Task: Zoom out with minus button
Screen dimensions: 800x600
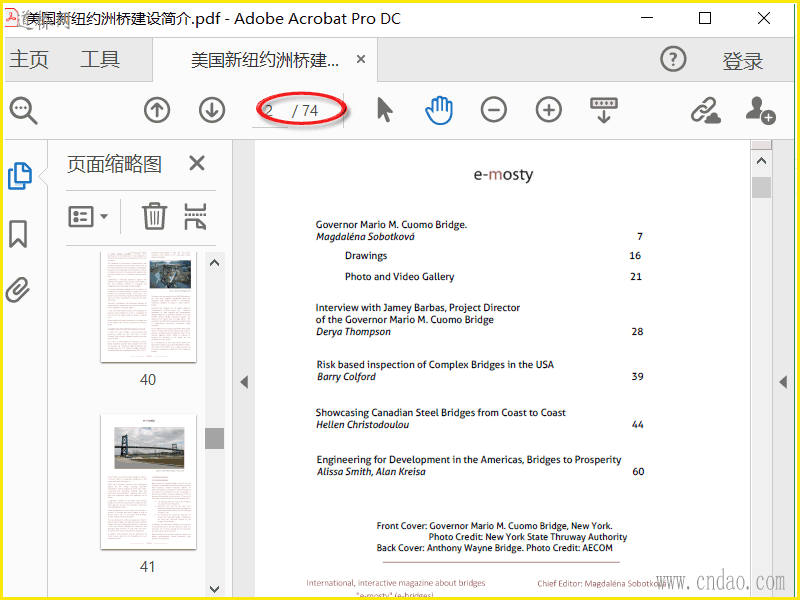Action: click(x=493, y=110)
